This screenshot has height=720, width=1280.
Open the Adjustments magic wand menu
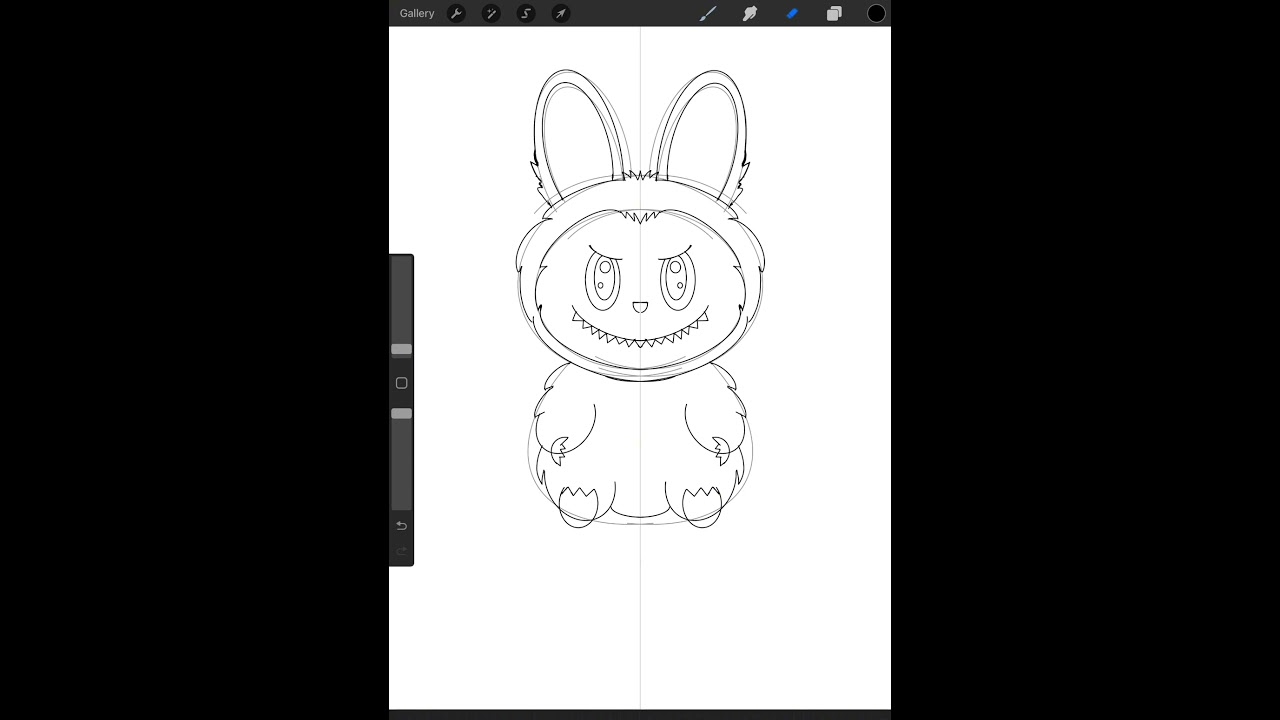tap(491, 13)
